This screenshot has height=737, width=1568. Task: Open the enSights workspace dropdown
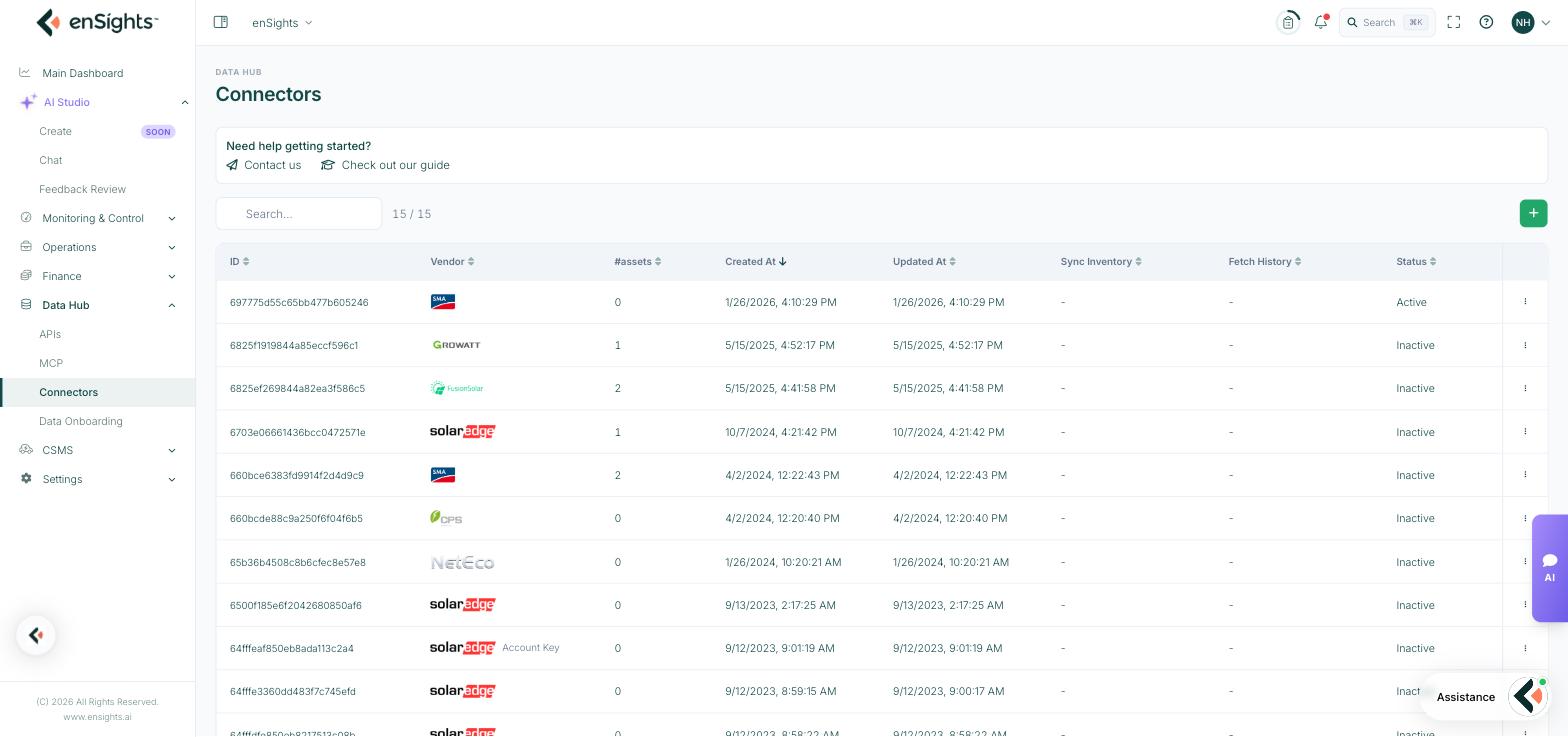point(282,22)
